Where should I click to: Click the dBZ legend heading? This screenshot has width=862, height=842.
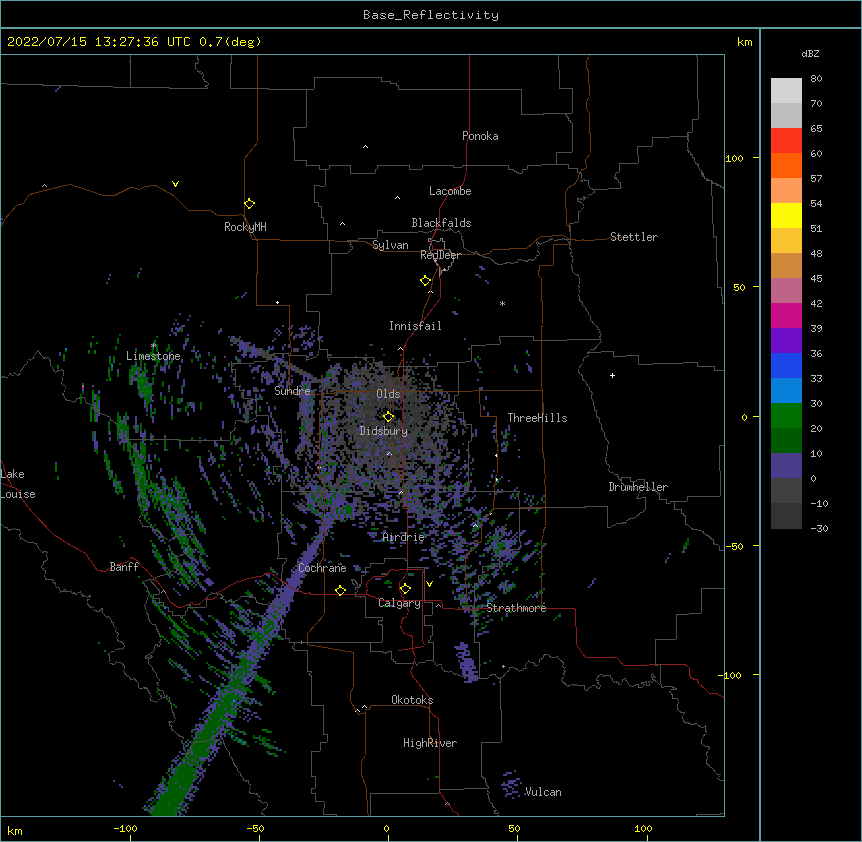click(x=810, y=53)
